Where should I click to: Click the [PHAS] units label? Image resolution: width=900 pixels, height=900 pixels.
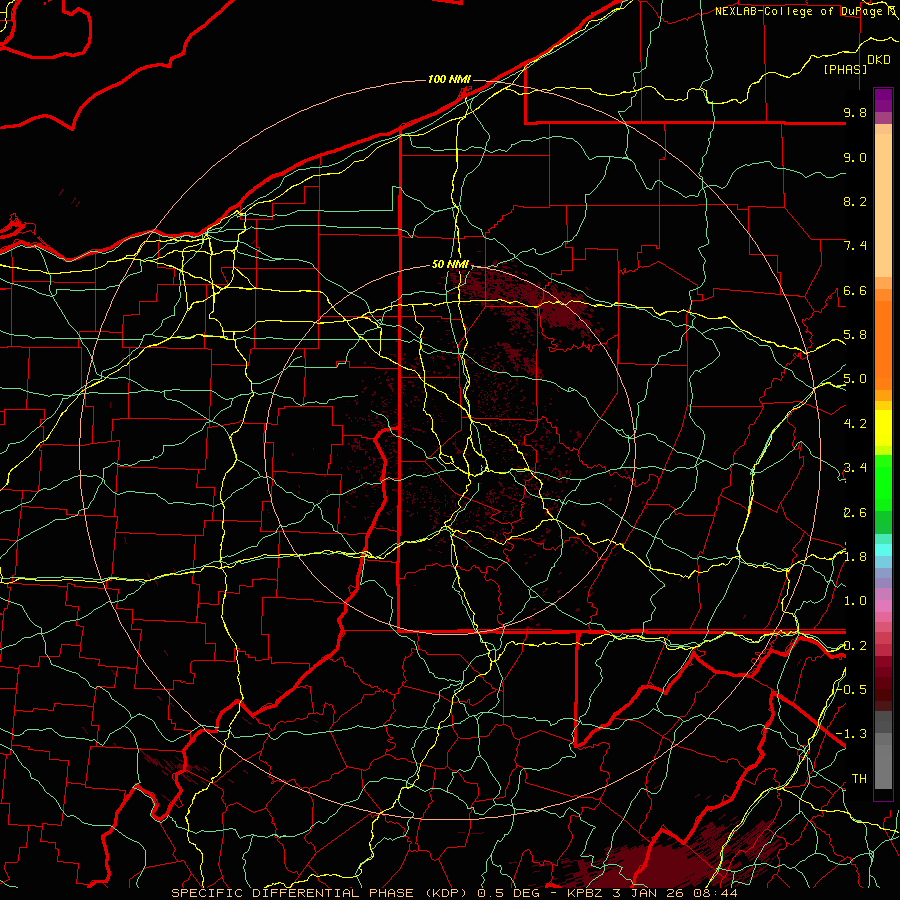[x=845, y=69]
